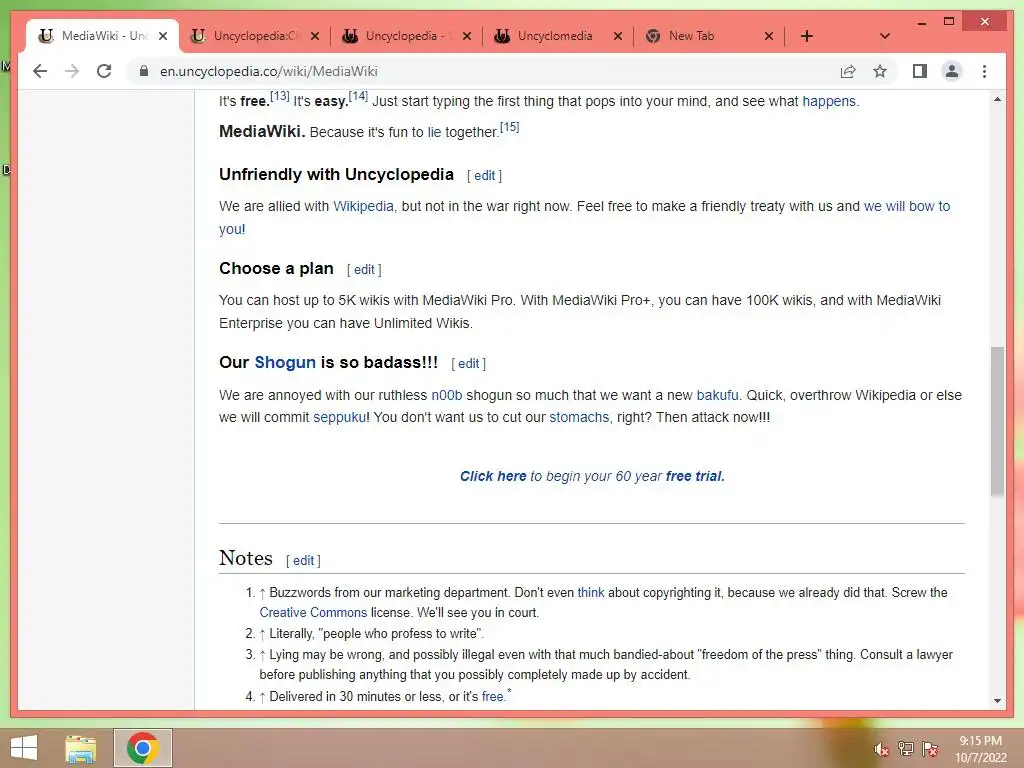Viewport: 1024px width, 768px height.
Task: Reload the MediaWiki page
Action: (104, 71)
